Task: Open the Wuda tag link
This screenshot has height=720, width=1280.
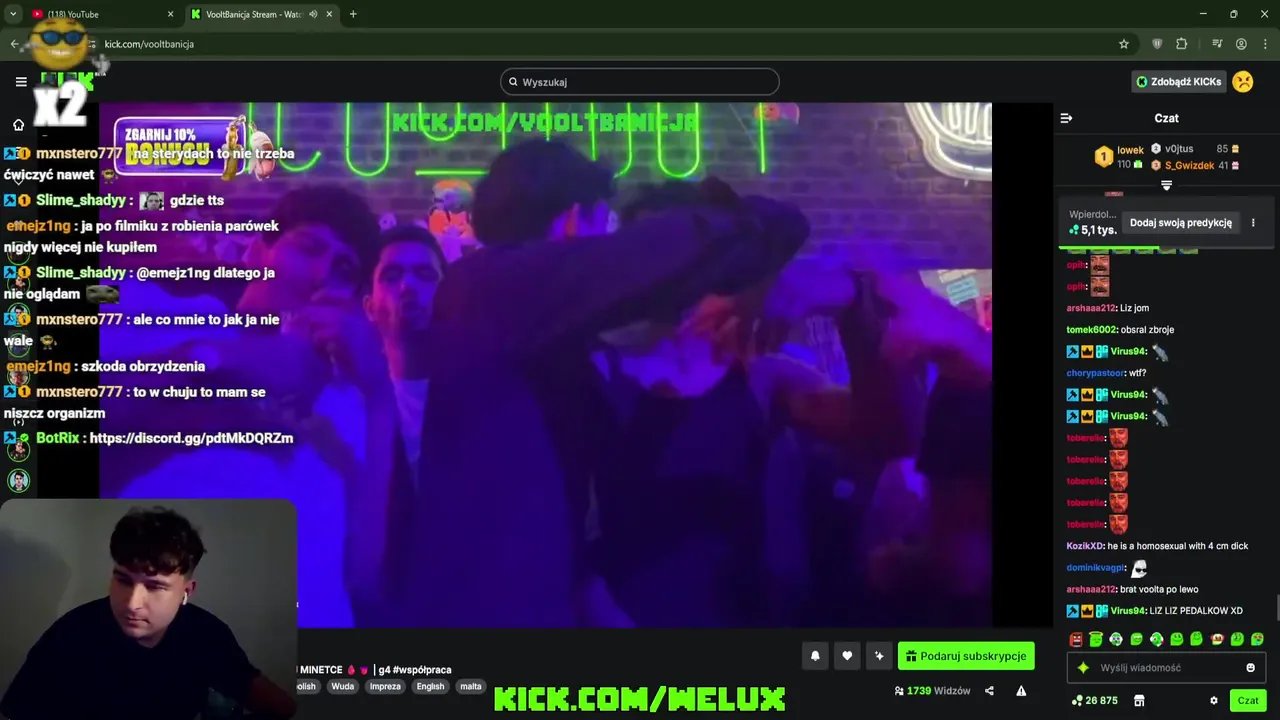Action: point(343,687)
